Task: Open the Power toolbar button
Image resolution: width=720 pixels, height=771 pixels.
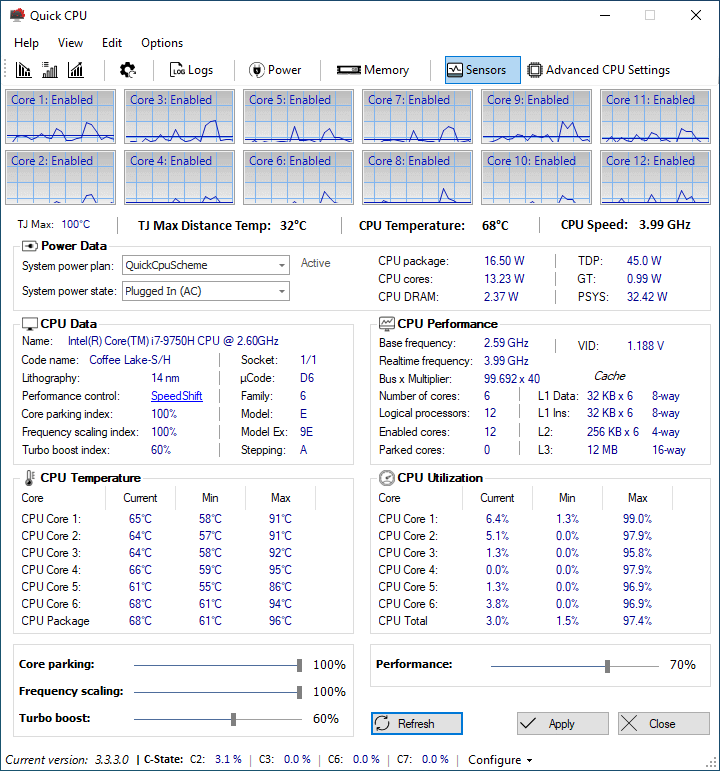Action: click(x=275, y=70)
